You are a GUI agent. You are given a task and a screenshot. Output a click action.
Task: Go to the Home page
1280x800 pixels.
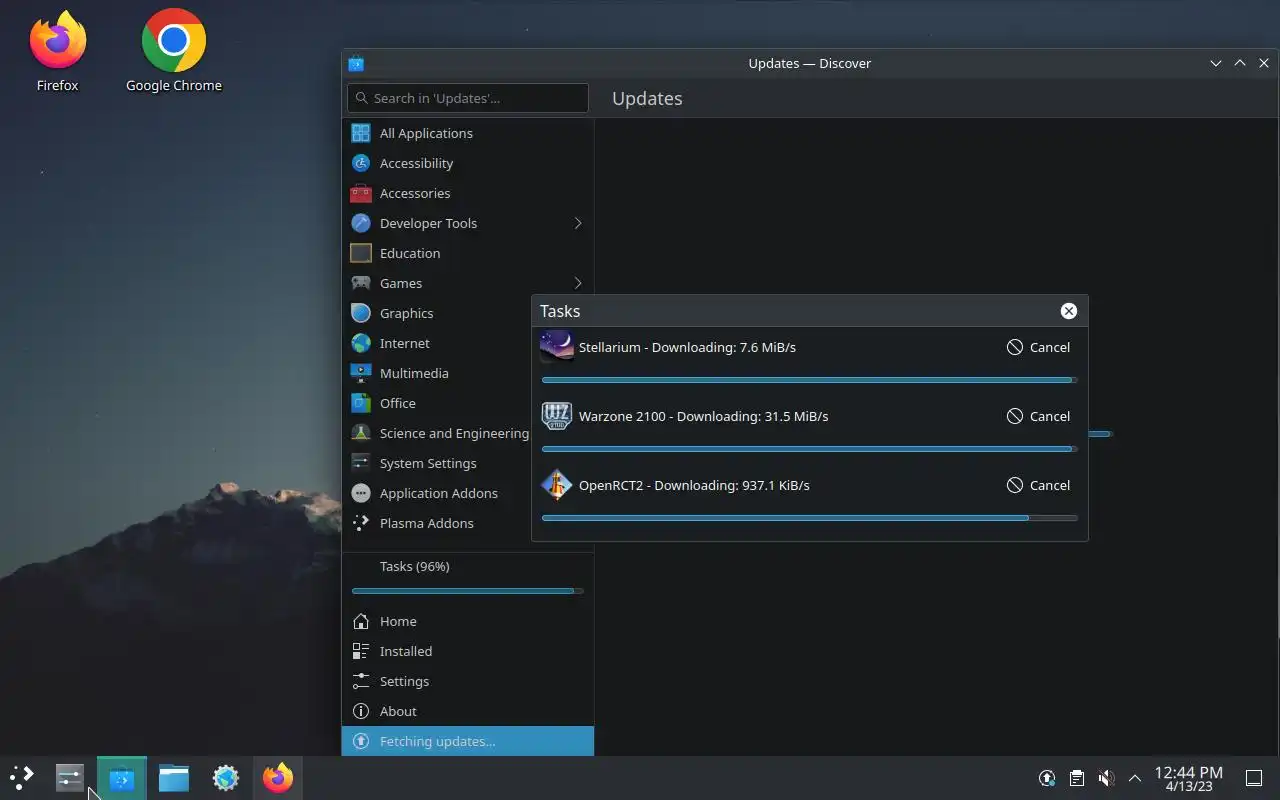point(468,621)
